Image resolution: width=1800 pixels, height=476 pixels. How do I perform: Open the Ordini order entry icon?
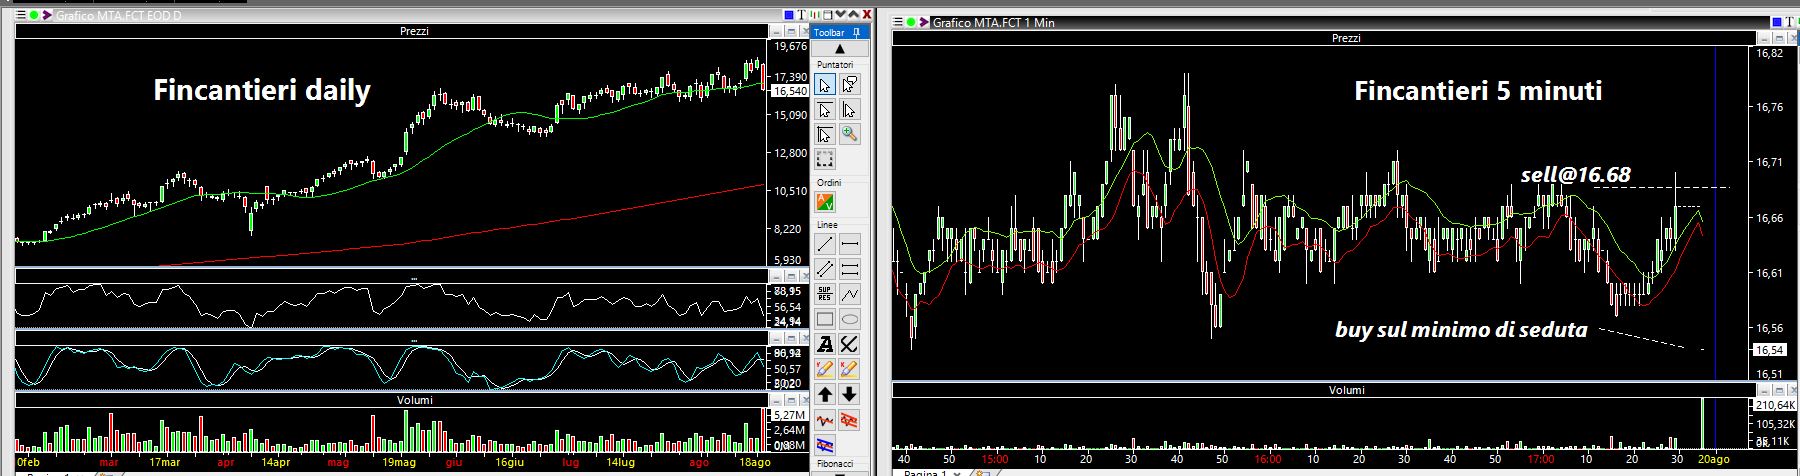825,203
